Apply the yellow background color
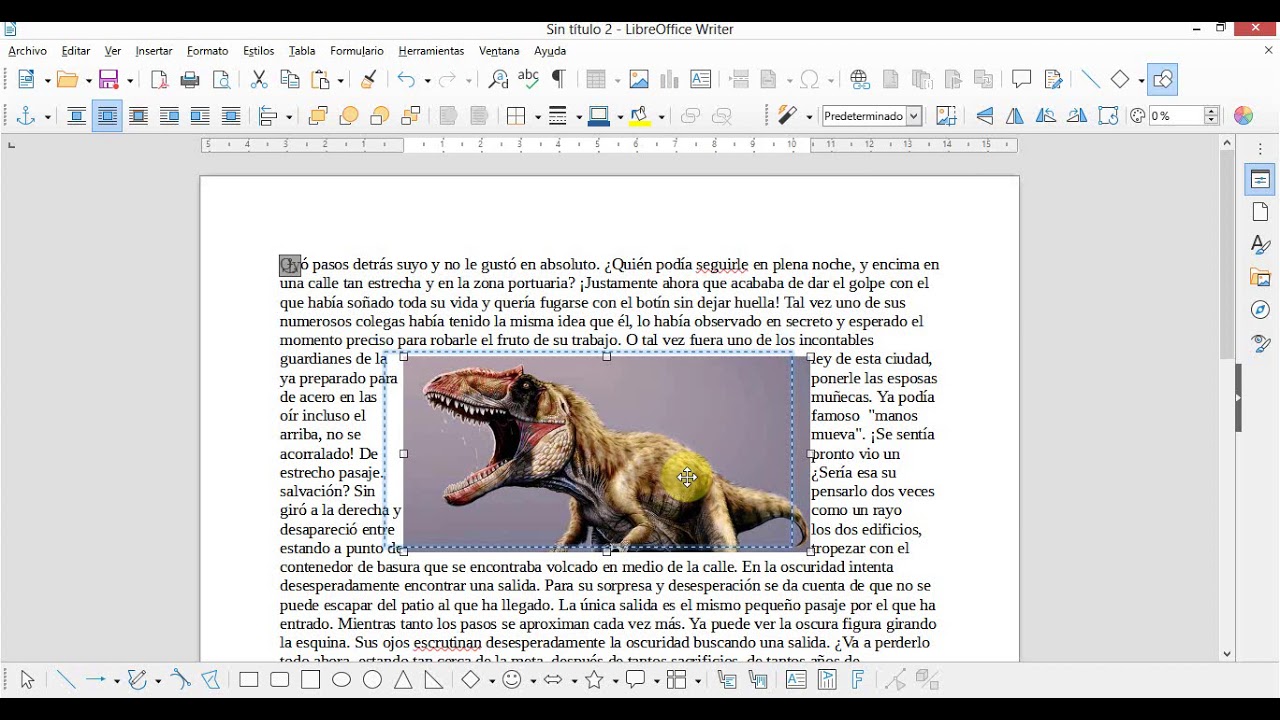 tap(641, 117)
